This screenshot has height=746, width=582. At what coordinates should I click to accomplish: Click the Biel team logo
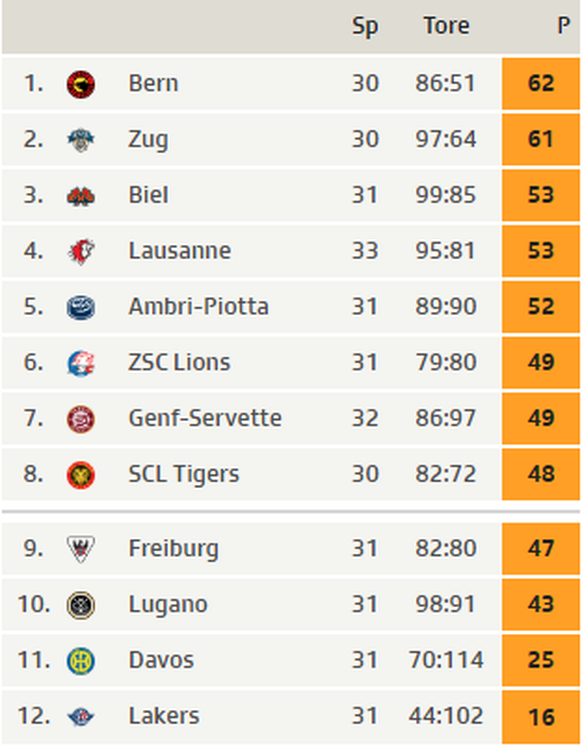pyautogui.click(x=81, y=196)
